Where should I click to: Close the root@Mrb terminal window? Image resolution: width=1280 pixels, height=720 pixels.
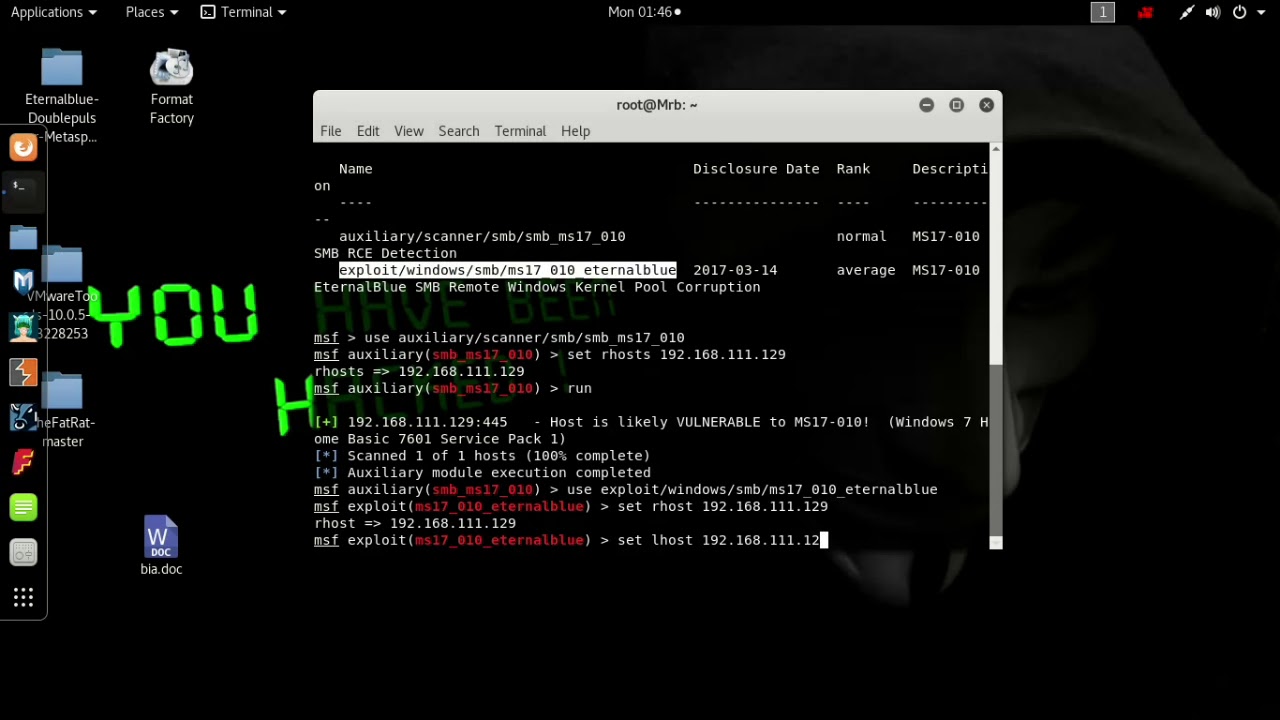pyautogui.click(x=987, y=105)
